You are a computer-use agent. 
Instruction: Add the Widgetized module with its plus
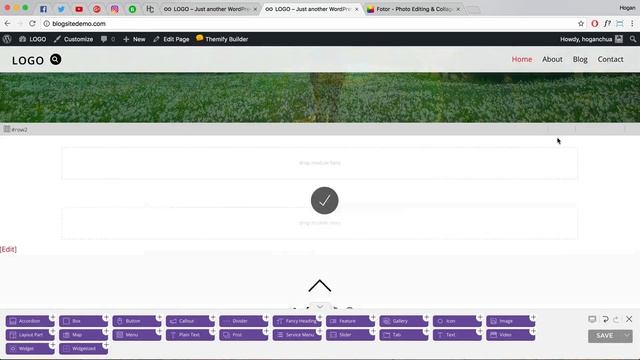[x=106, y=345]
